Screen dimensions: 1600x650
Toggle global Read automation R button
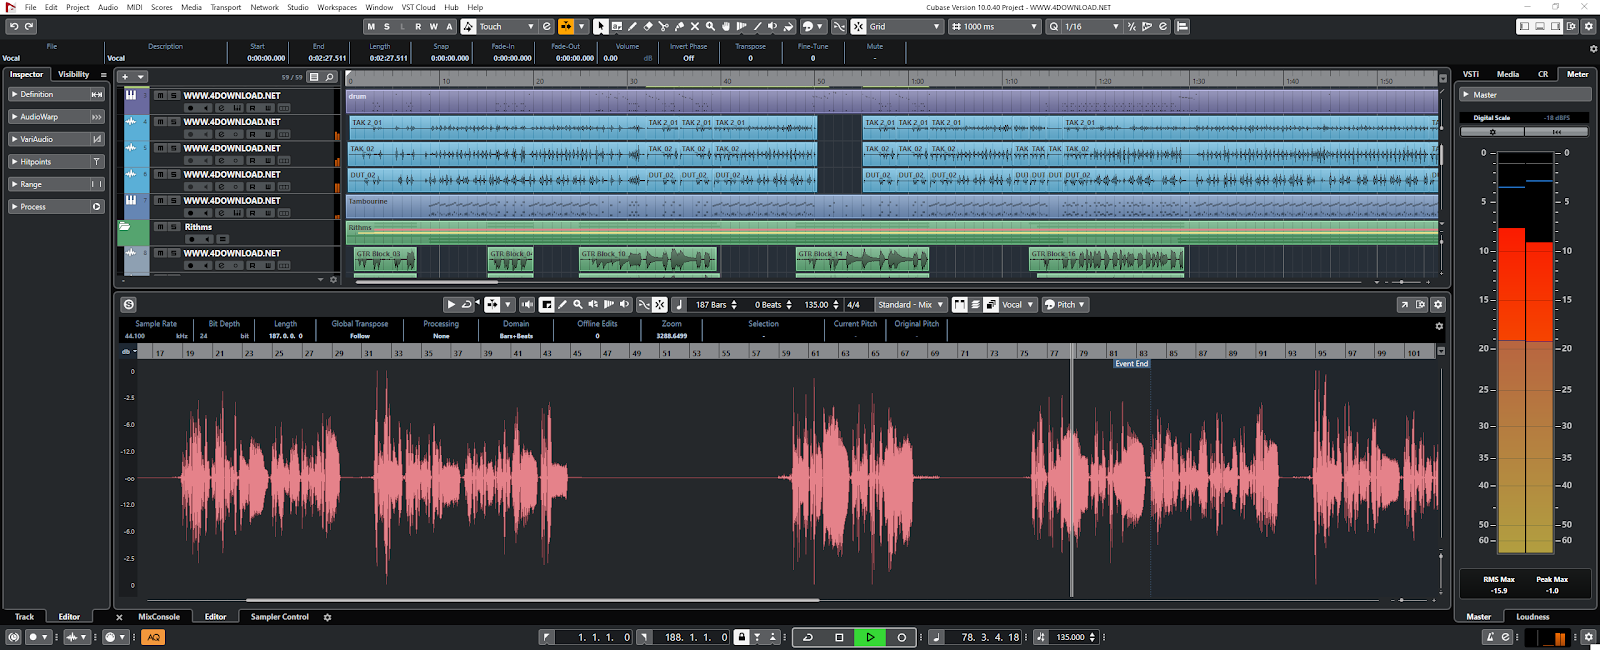pyautogui.click(x=418, y=26)
